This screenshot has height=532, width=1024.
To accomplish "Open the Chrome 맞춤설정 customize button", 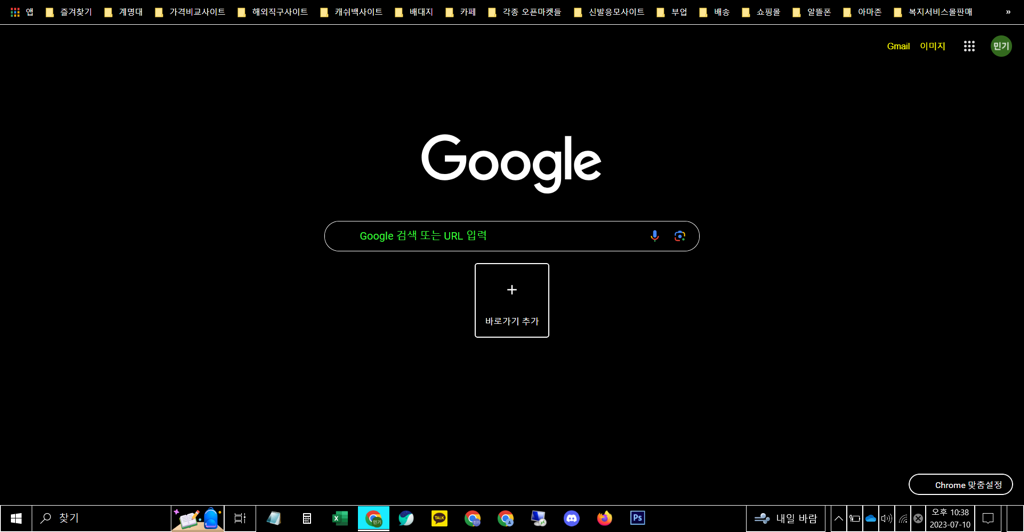I will pos(960,485).
